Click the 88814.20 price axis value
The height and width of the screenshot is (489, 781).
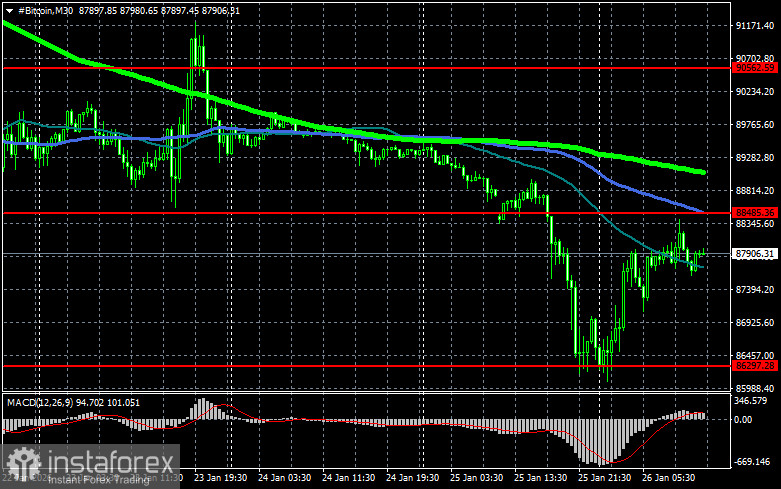click(x=755, y=190)
